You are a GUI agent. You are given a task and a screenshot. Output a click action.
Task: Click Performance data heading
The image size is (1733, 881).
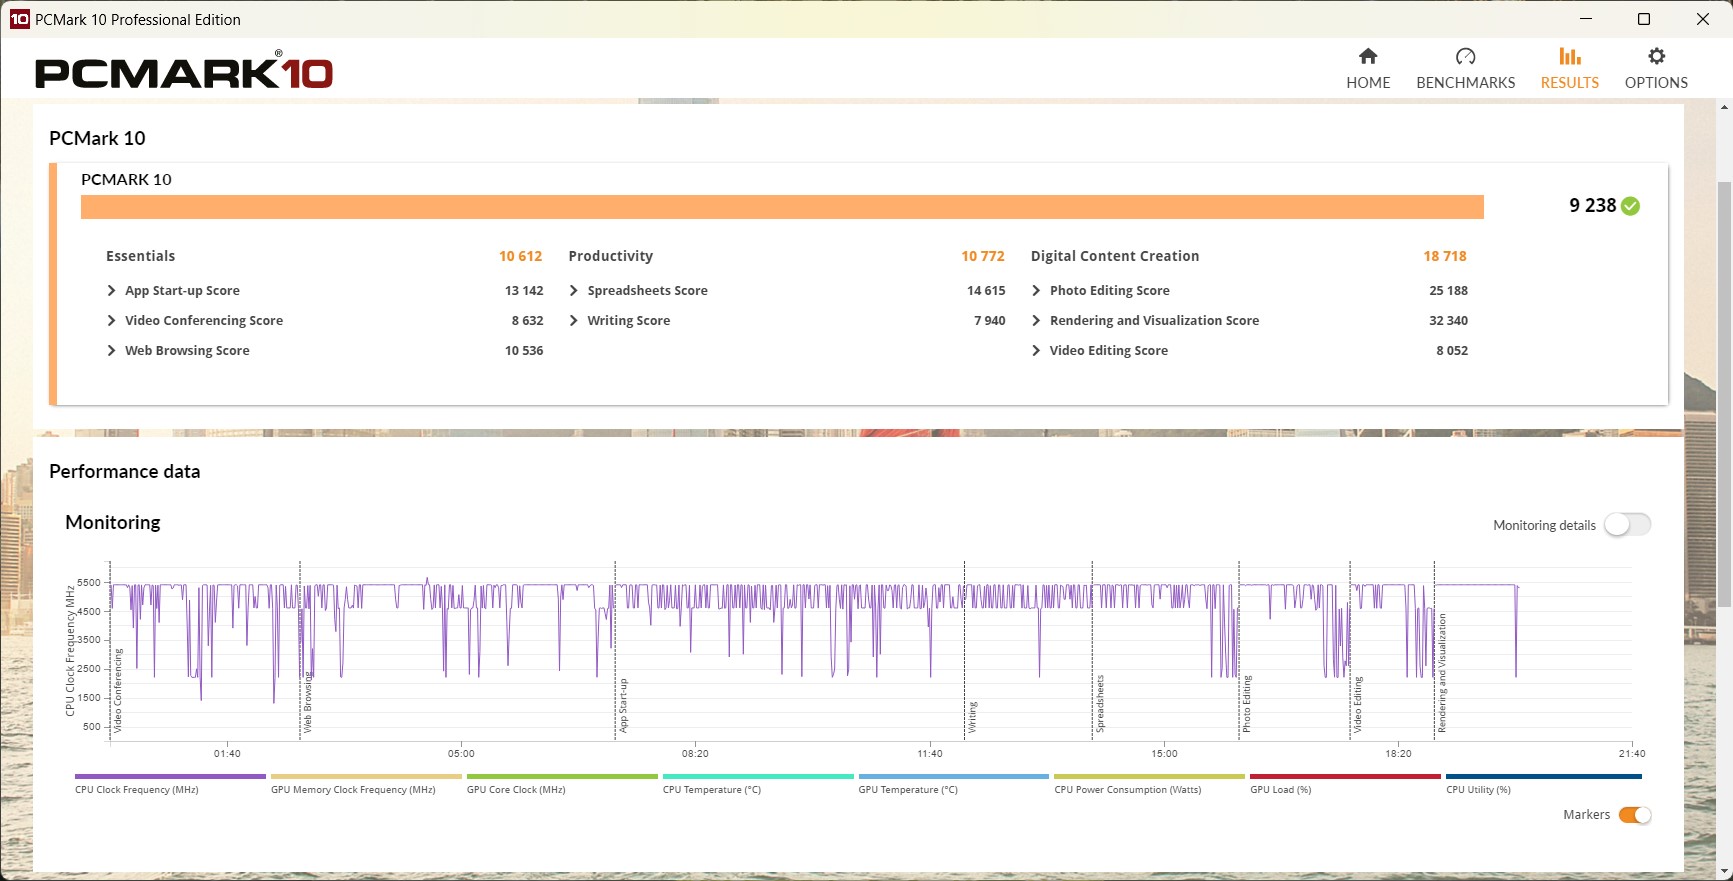tap(125, 471)
